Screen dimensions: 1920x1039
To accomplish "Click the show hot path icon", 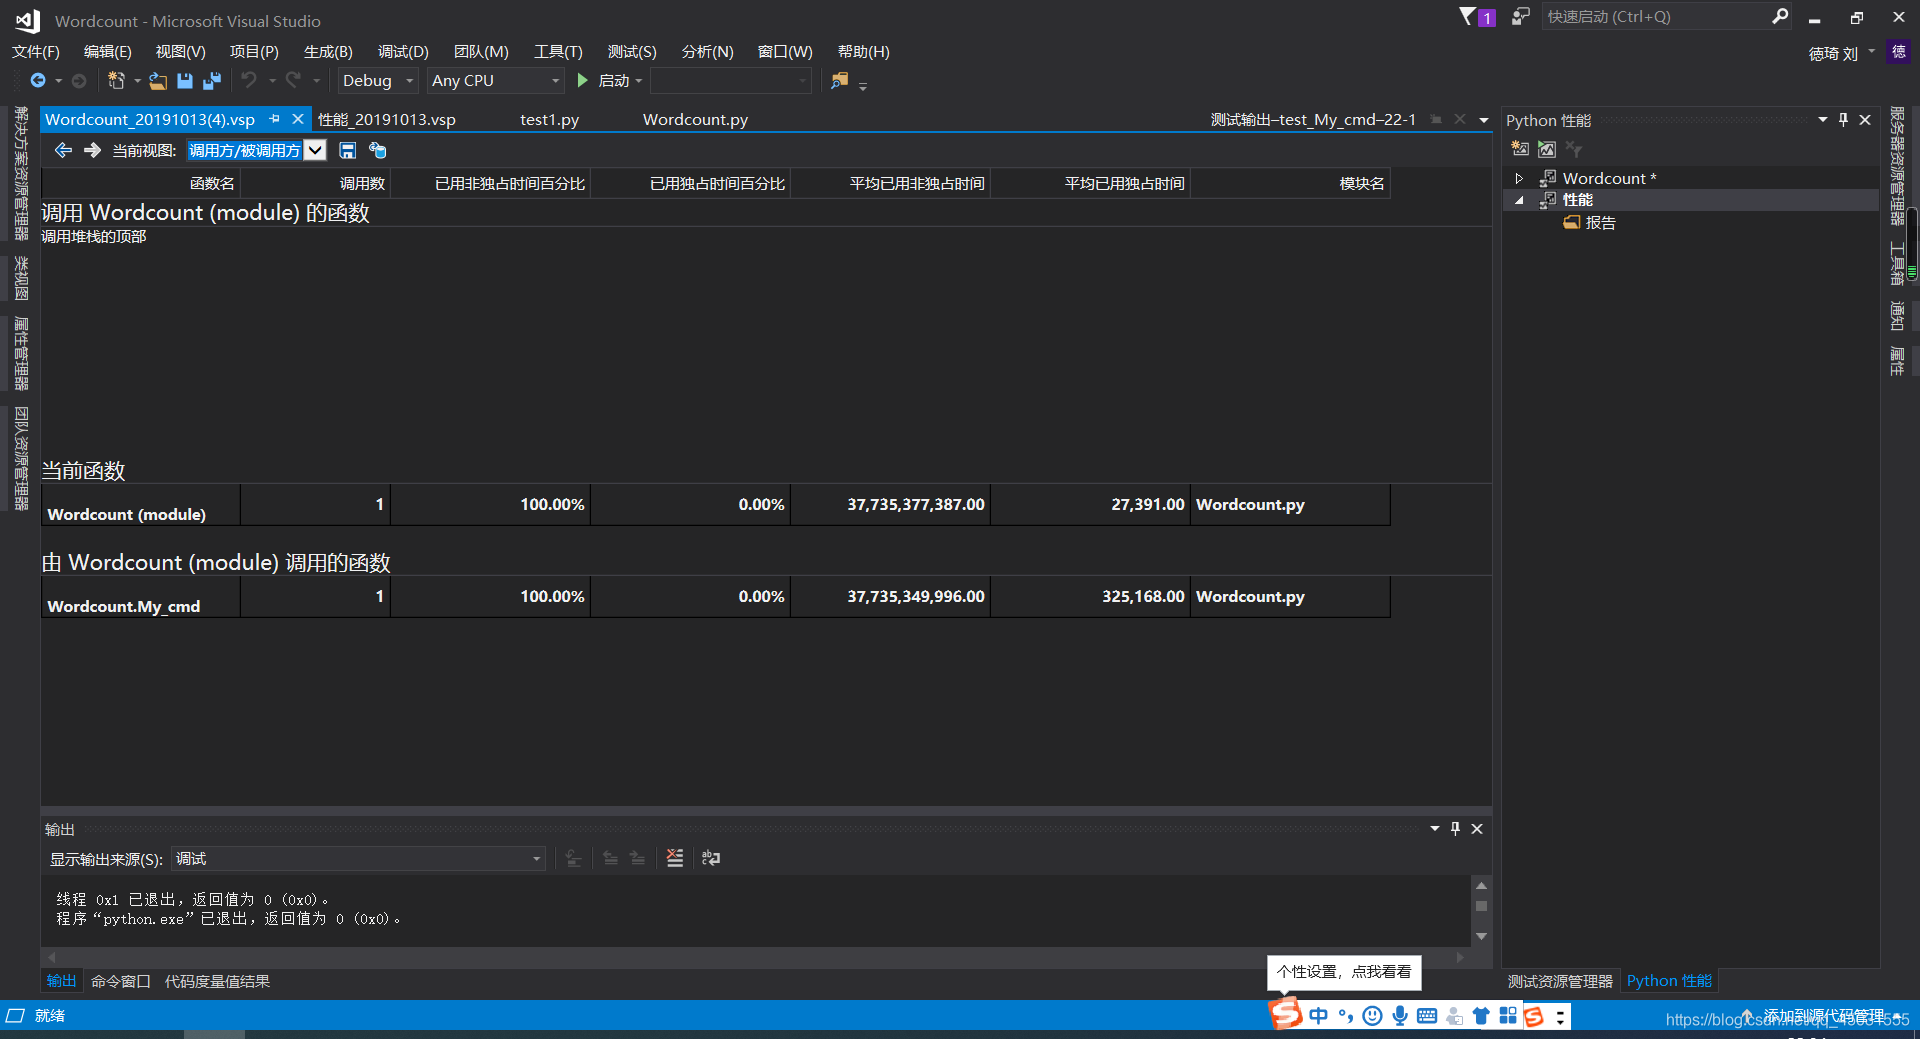I will coord(377,150).
